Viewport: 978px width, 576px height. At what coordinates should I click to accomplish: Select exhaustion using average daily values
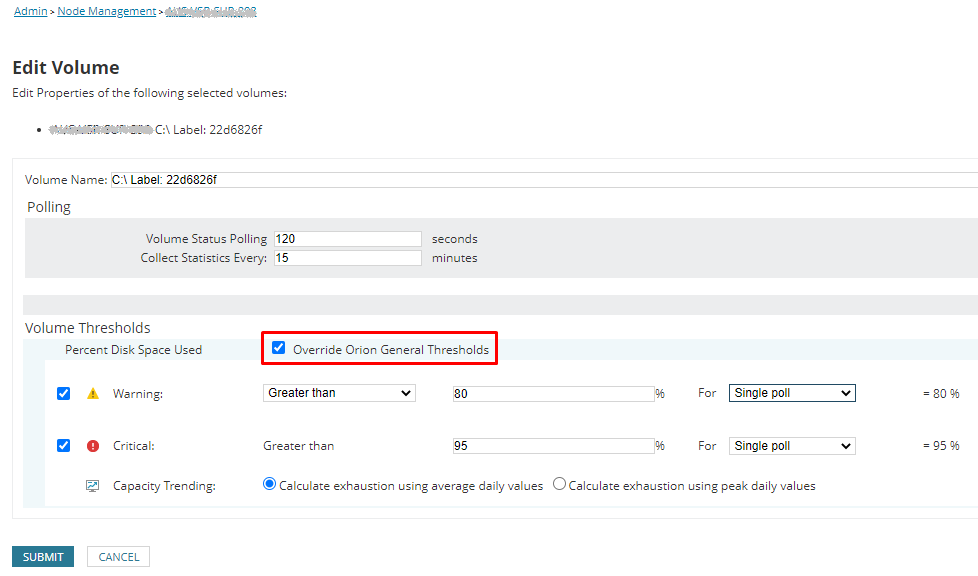(269, 484)
